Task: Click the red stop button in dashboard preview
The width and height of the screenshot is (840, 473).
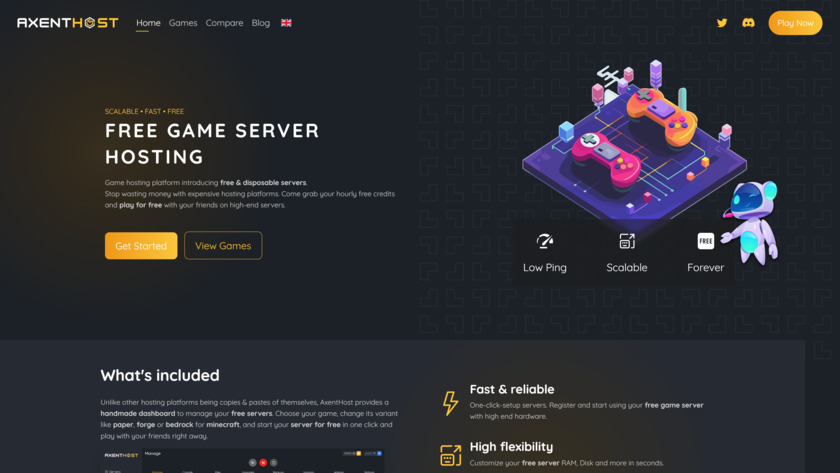Action: 263,462
